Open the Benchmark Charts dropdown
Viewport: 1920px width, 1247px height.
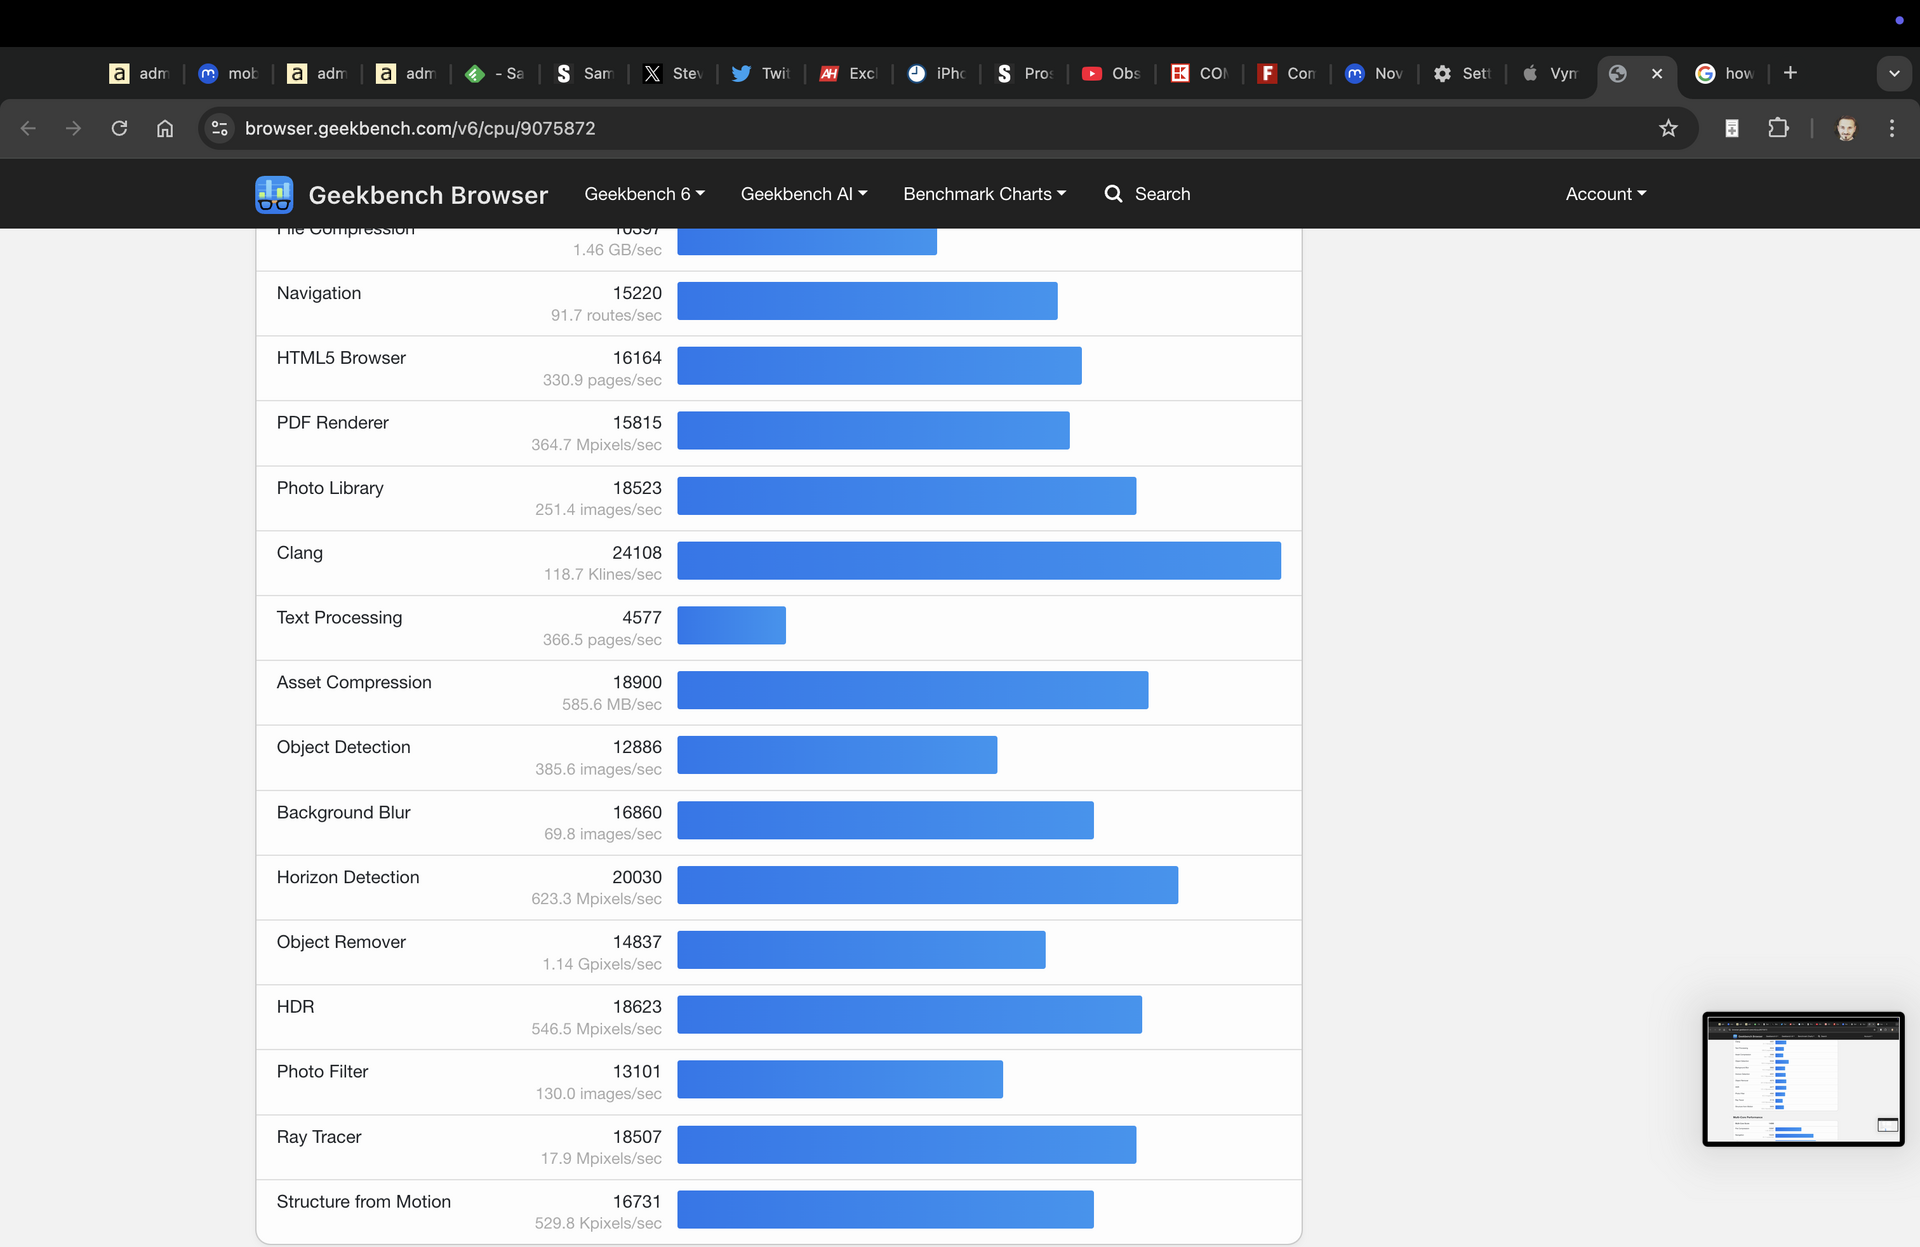pos(984,194)
